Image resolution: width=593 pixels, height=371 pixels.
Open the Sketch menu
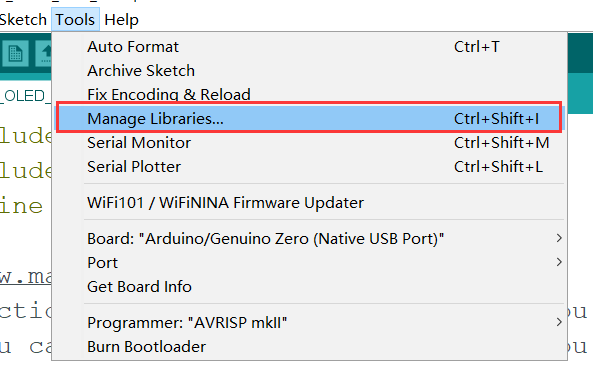coord(23,20)
